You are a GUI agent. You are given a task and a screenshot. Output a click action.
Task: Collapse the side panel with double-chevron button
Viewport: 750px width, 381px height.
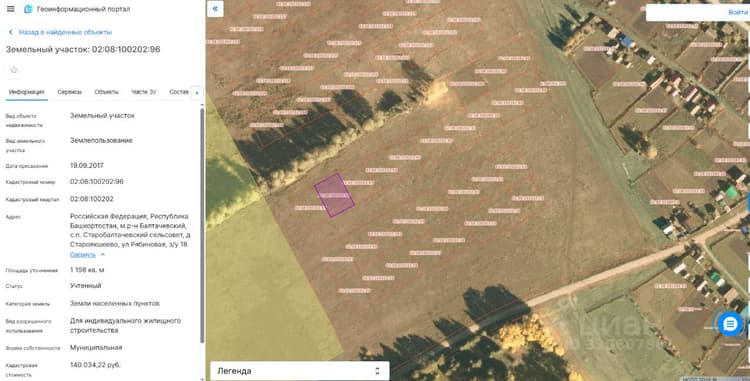(x=215, y=9)
